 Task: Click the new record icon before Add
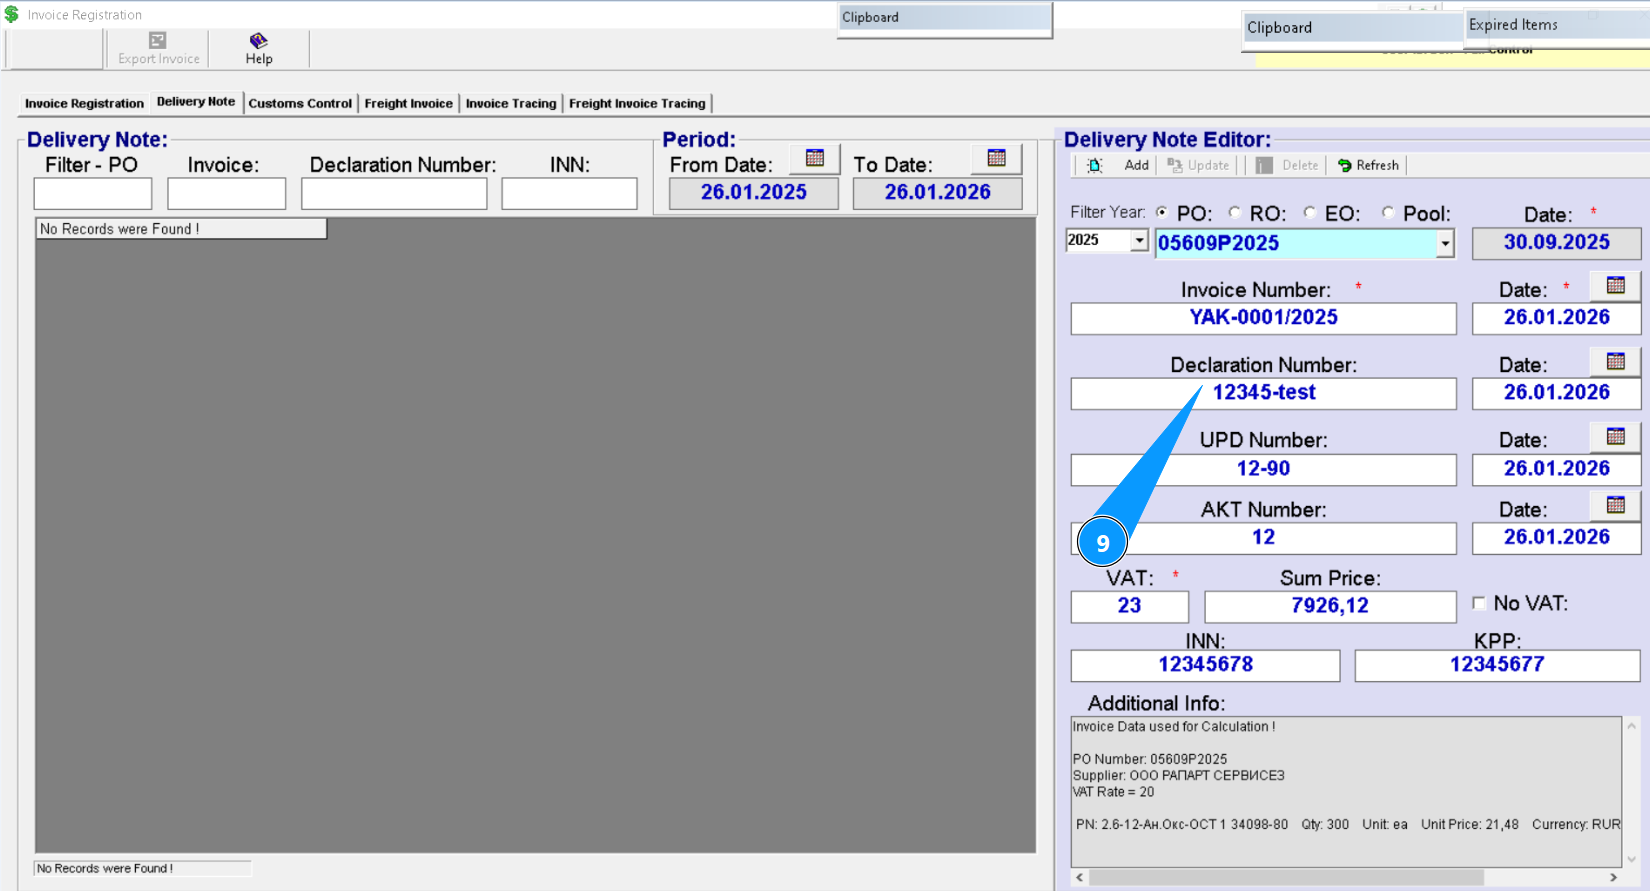pos(1095,165)
